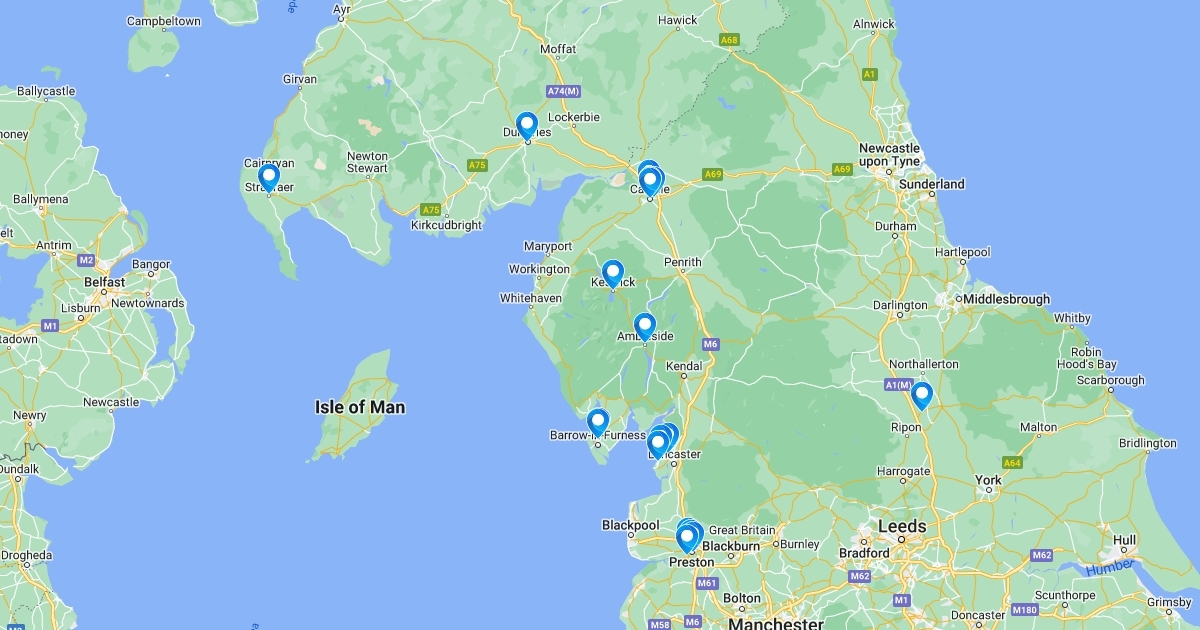This screenshot has height=630, width=1200.
Task: Click the Leeds city label
Action: point(902,526)
